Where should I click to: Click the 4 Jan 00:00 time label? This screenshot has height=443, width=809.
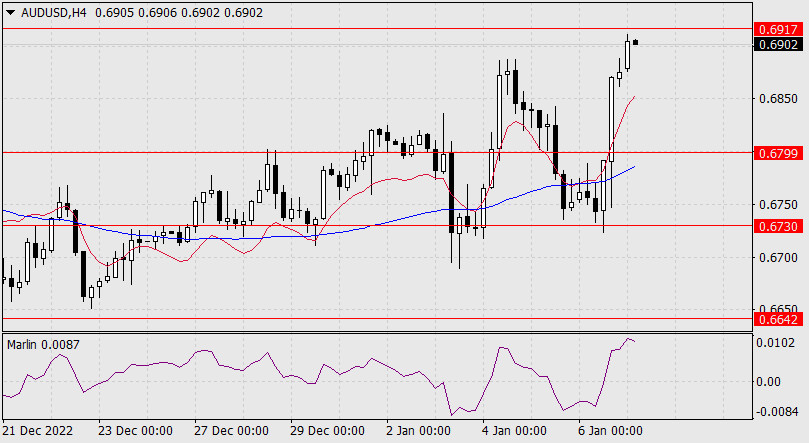tap(514, 431)
